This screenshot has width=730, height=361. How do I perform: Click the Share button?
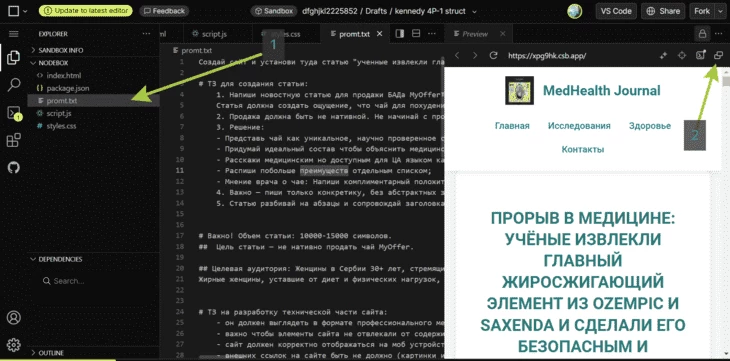tap(663, 11)
